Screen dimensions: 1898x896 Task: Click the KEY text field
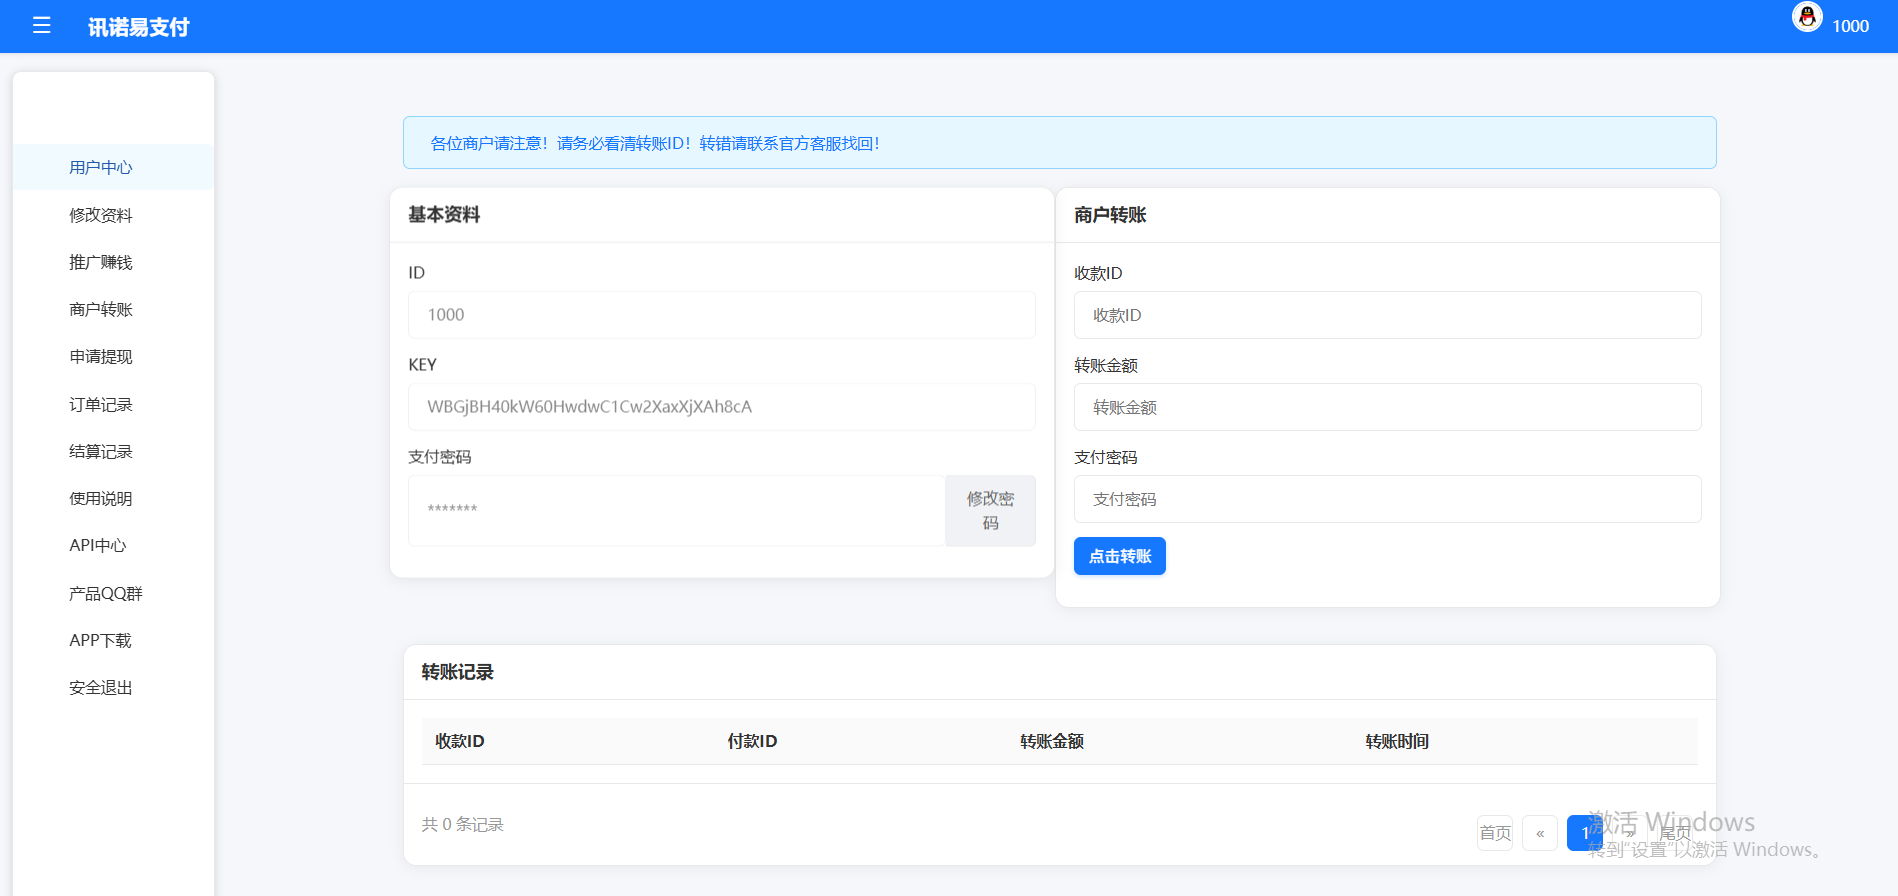(721, 407)
